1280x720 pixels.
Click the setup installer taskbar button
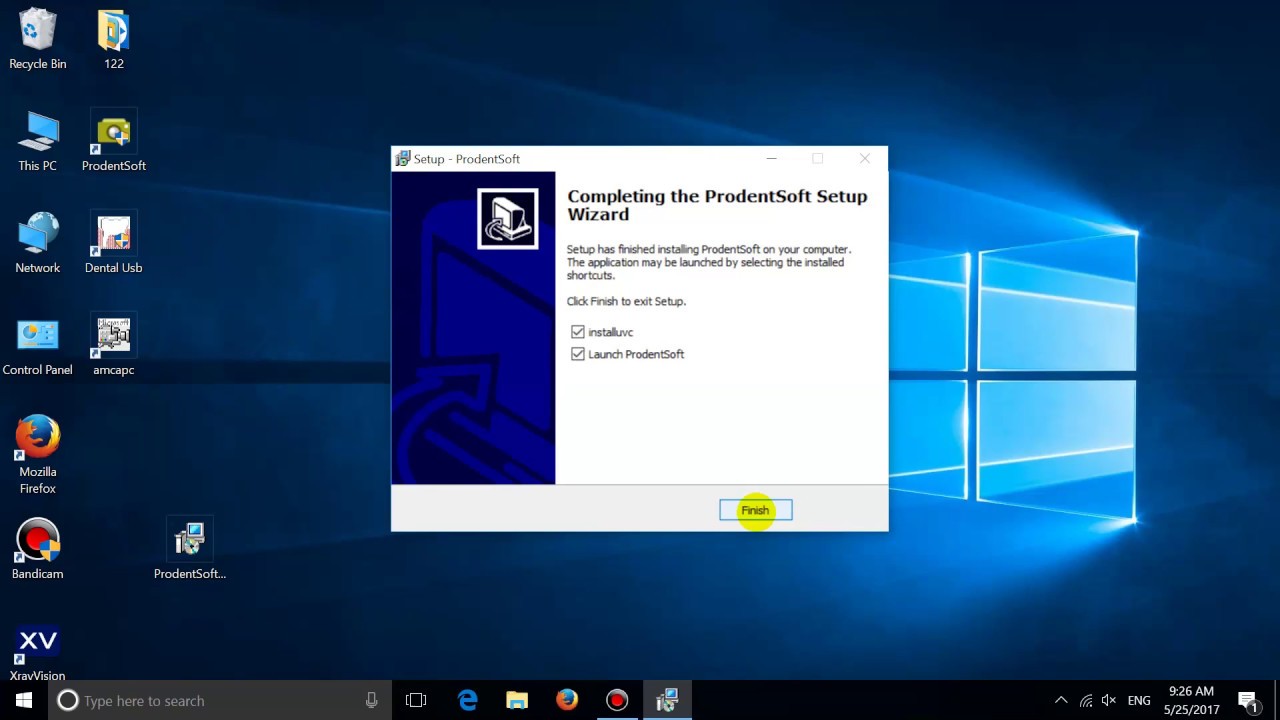pyautogui.click(x=667, y=701)
